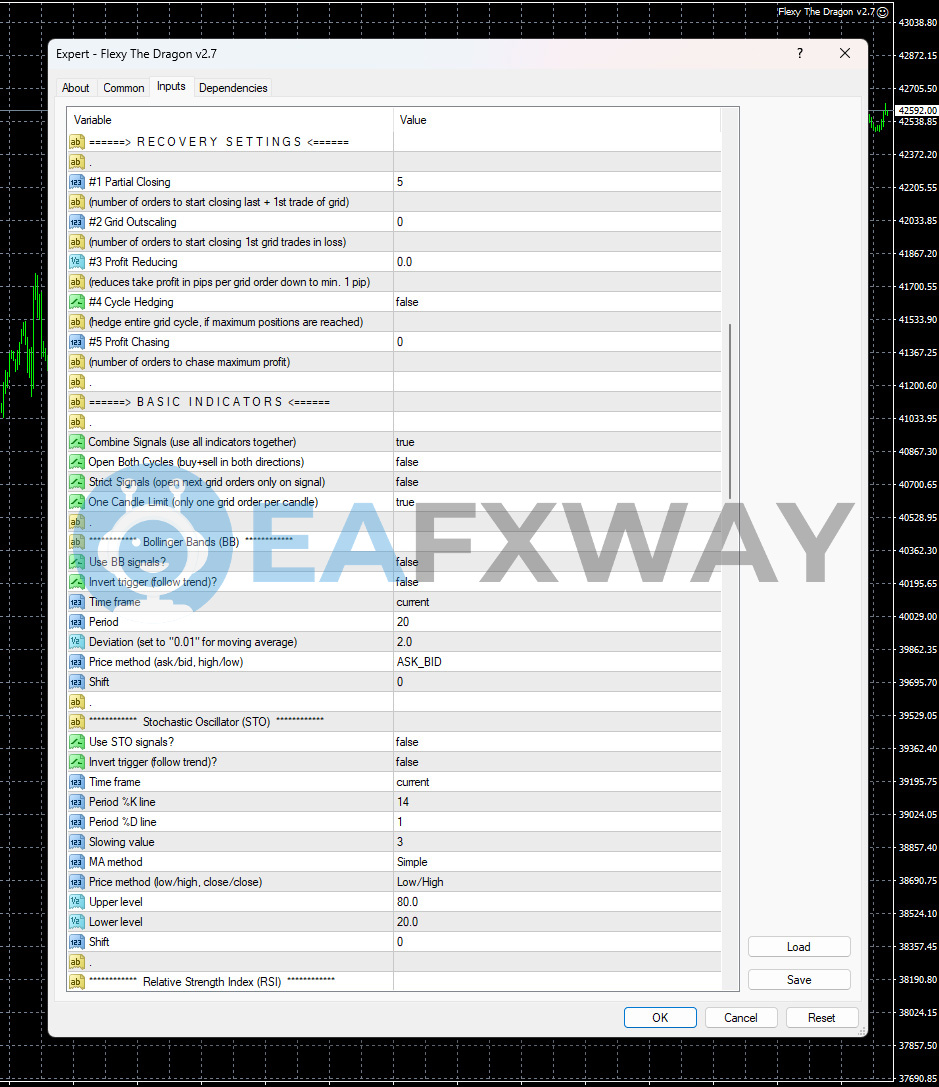Click the integer icon beside #5 Profit Chasing
The height and width of the screenshot is (1087, 939).
[76, 342]
